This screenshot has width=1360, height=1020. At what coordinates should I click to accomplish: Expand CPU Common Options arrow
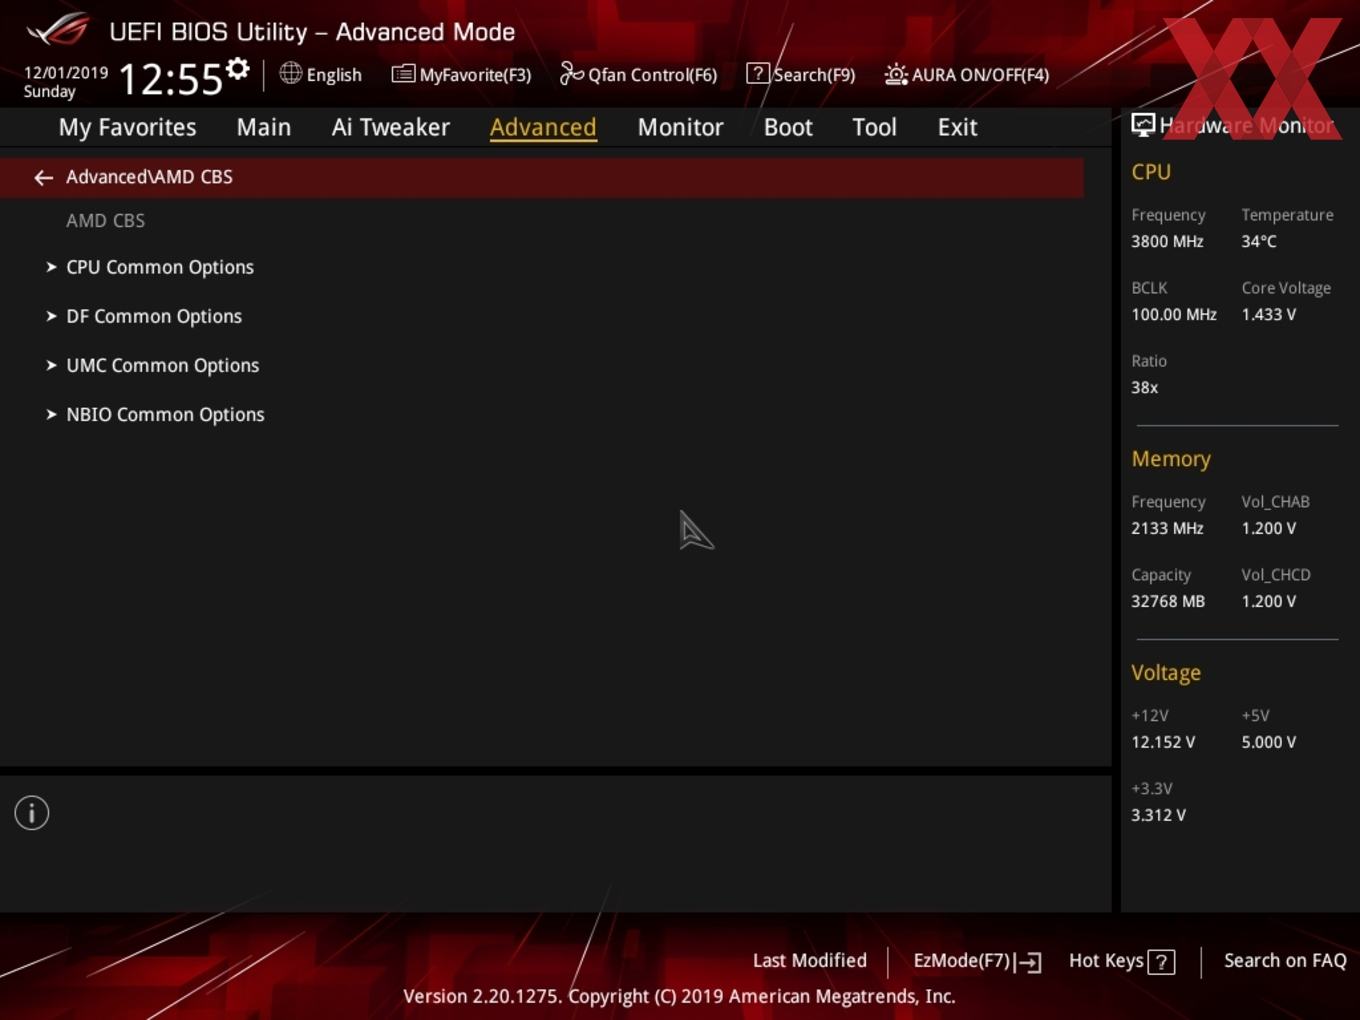tap(51, 267)
